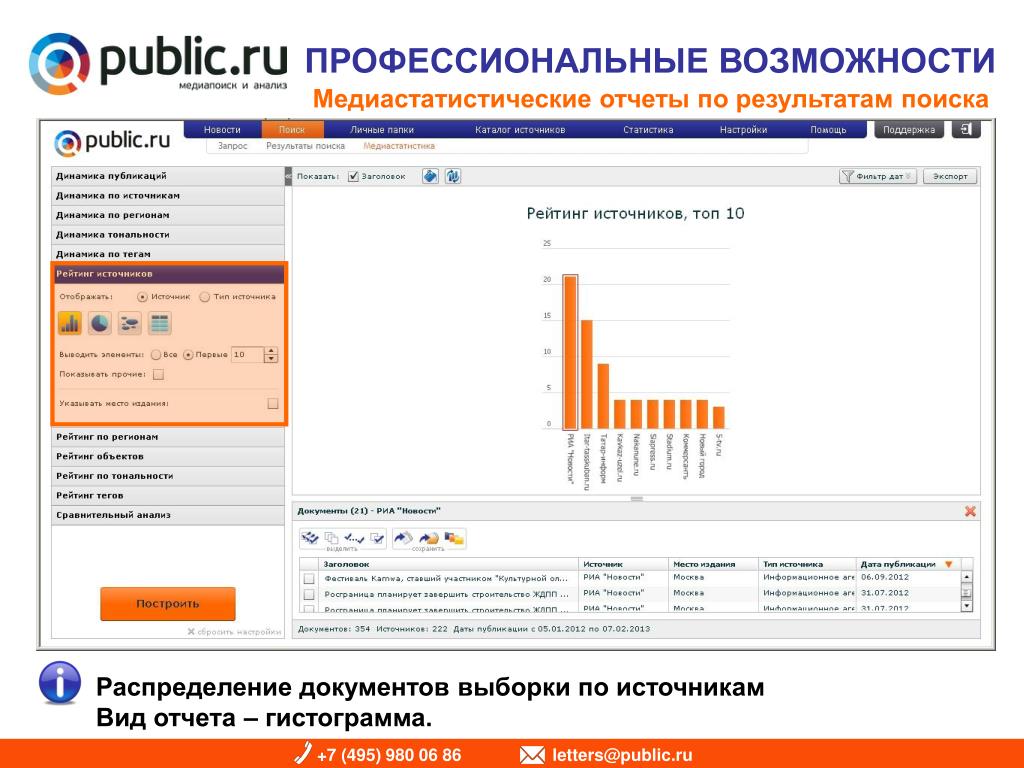The width and height of the screenshot is (1024, 768).
Task: Open the Личные папки tab
Action: 381,130
